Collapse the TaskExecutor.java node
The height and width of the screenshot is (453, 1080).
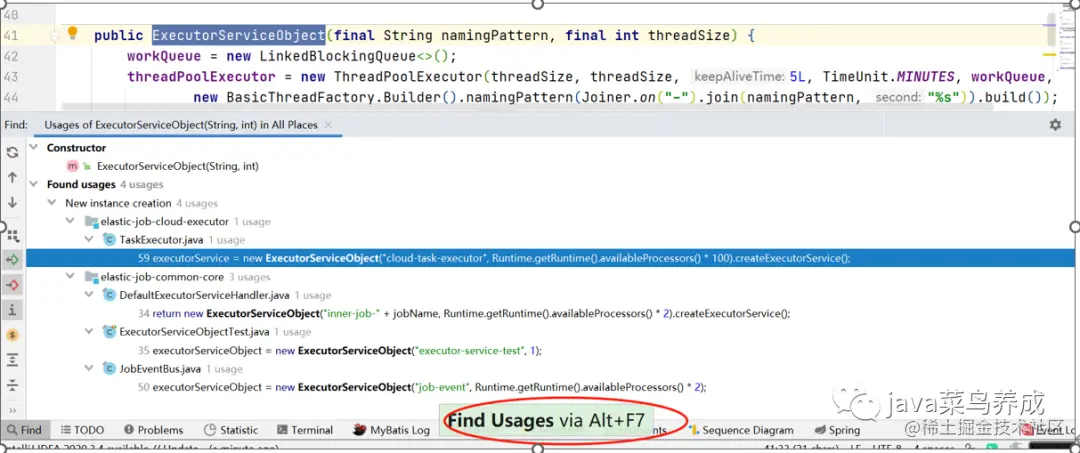[89, 240]
